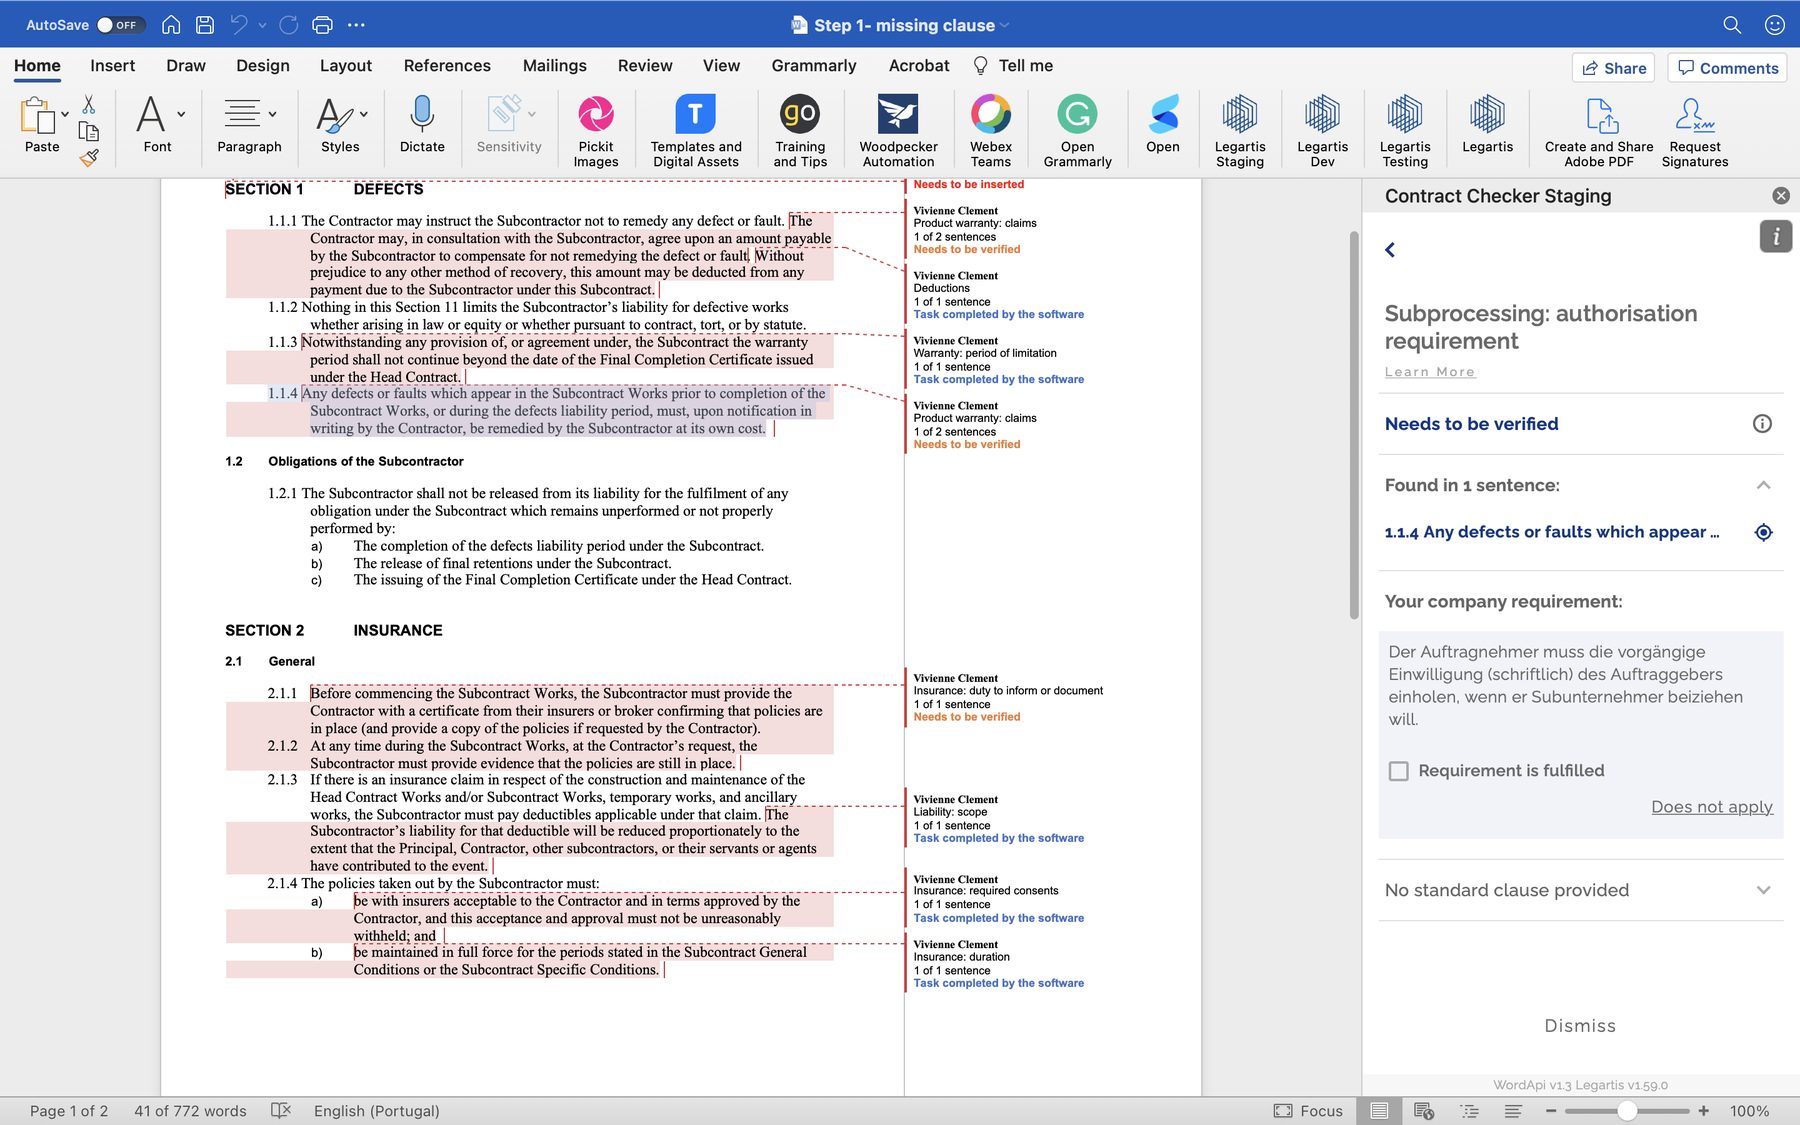Copy selection using Copy icon

89,131
